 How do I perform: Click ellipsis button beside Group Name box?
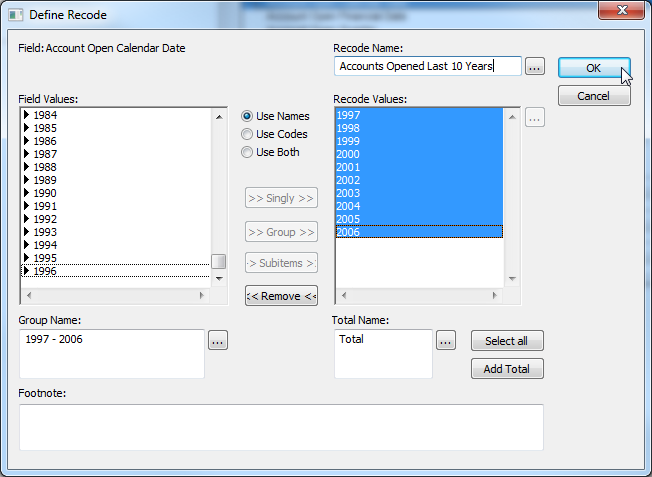(218, 341)
